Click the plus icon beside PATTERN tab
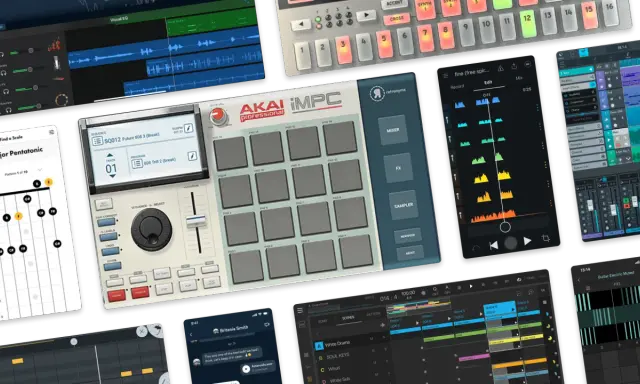 [382, 325]
